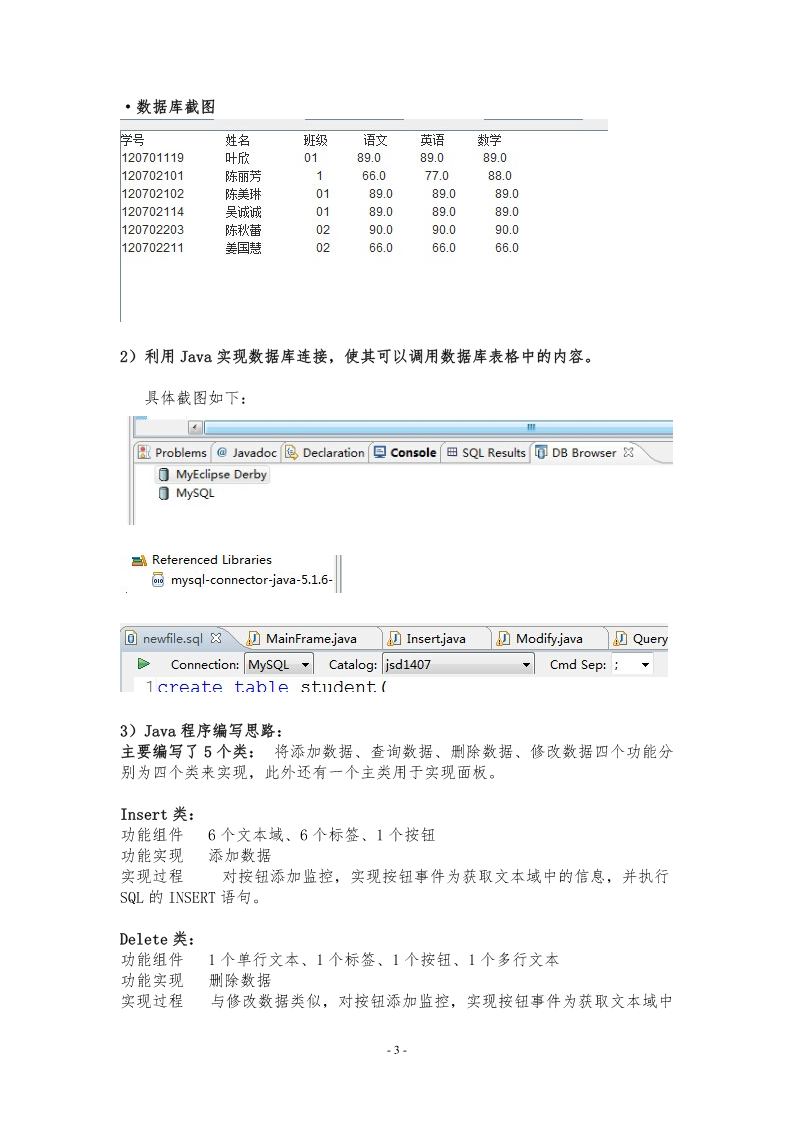Open the Insert.java editor tab
Image resolution: width=794 pixels, height=1123 pixels.
436,638
